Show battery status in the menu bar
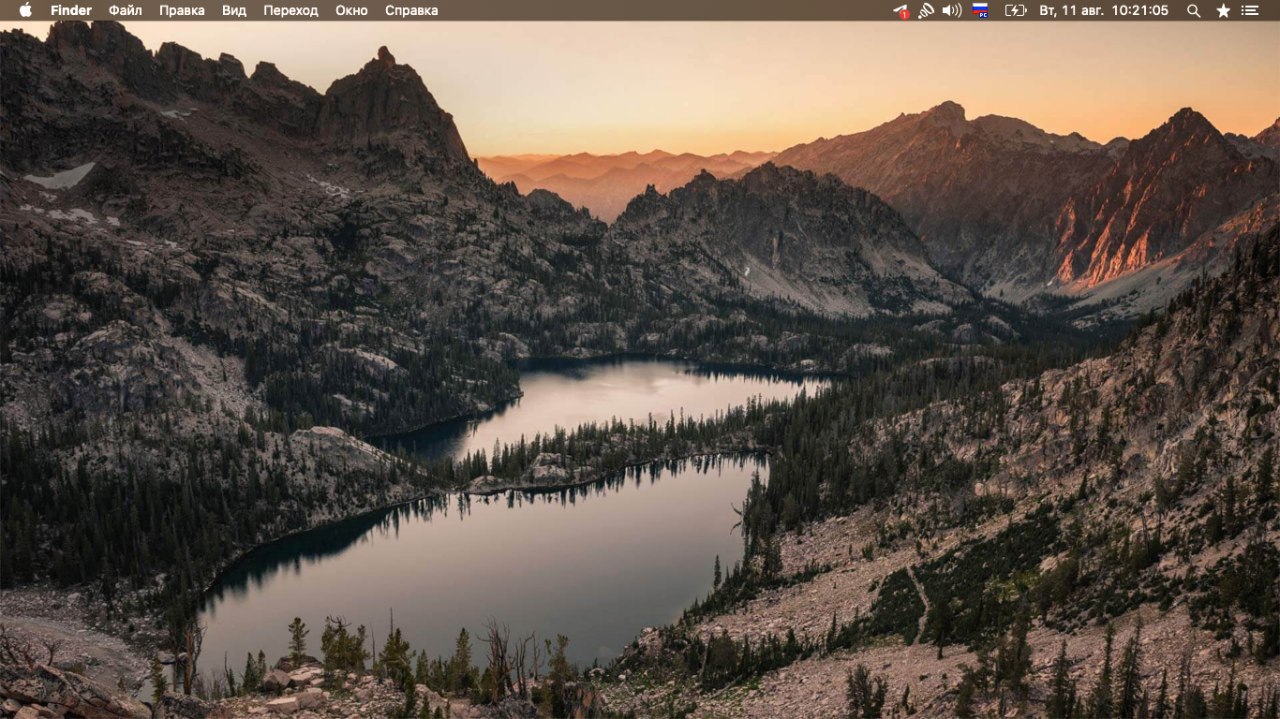Screen dimensions: 1280x719 click(x=1015, y=10)
